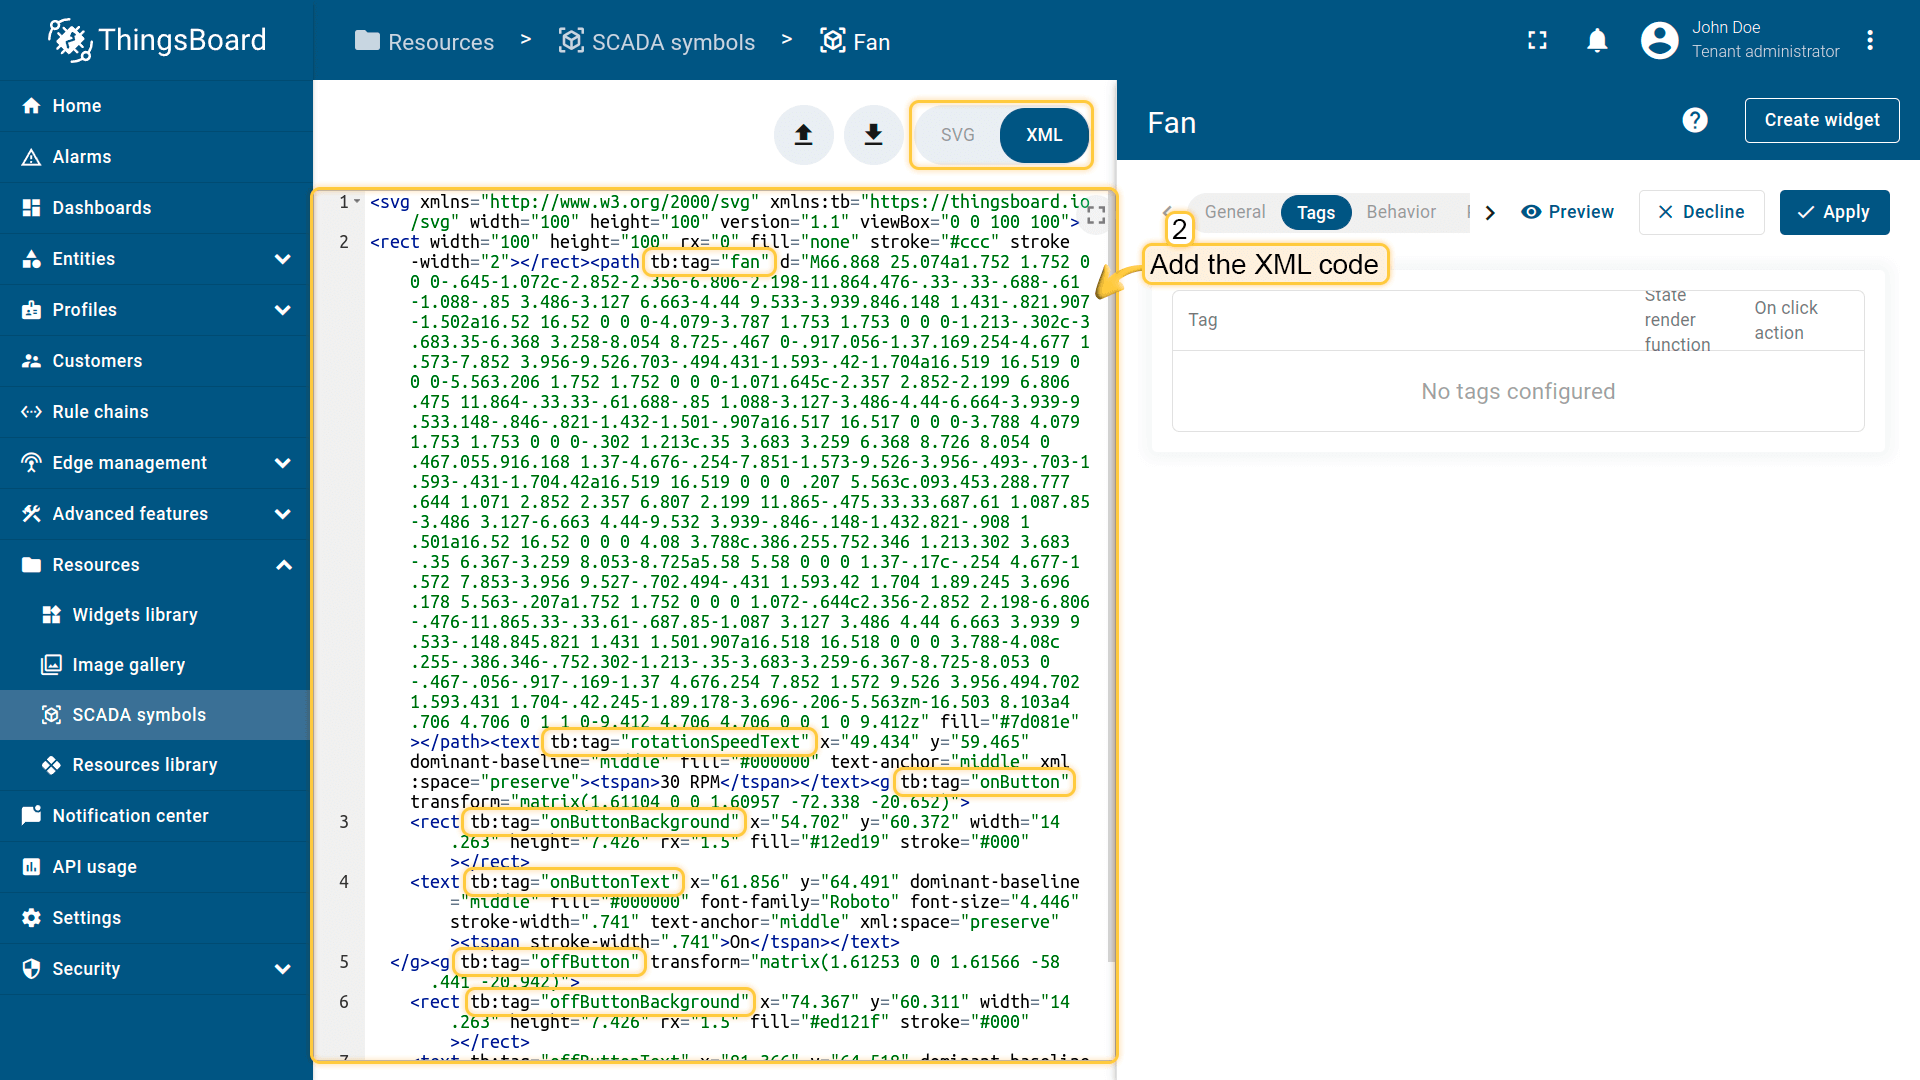
Task: Open the General tab
Action: click(1234, 212)
